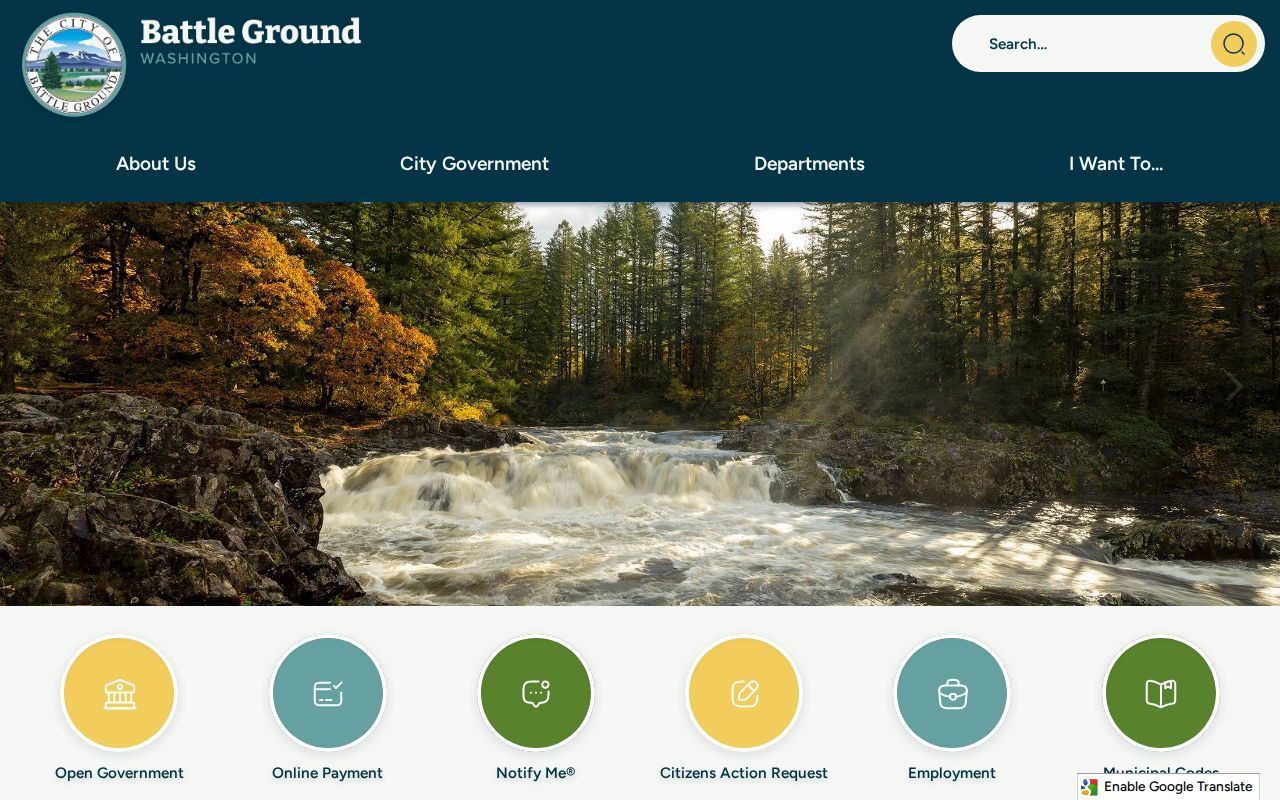The height and width of the screenshot is (800, 1280).
Task: Click the Google Translate logo icon
Action: pyautogui.click(x=1090, y=787)
